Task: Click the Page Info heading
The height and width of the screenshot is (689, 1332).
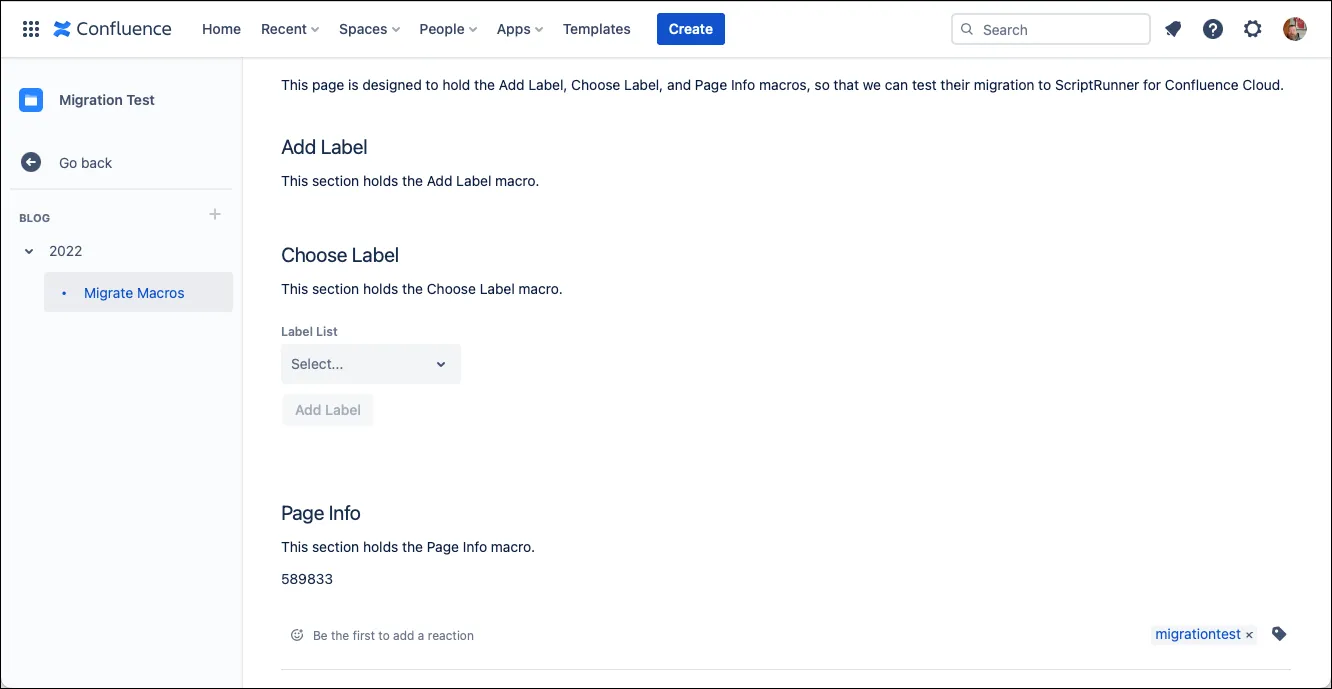Action: [321, 513]
